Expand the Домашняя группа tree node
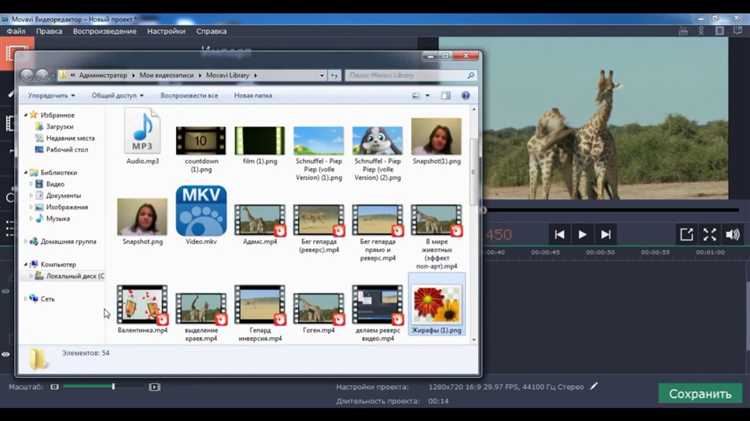 (27, 242)
